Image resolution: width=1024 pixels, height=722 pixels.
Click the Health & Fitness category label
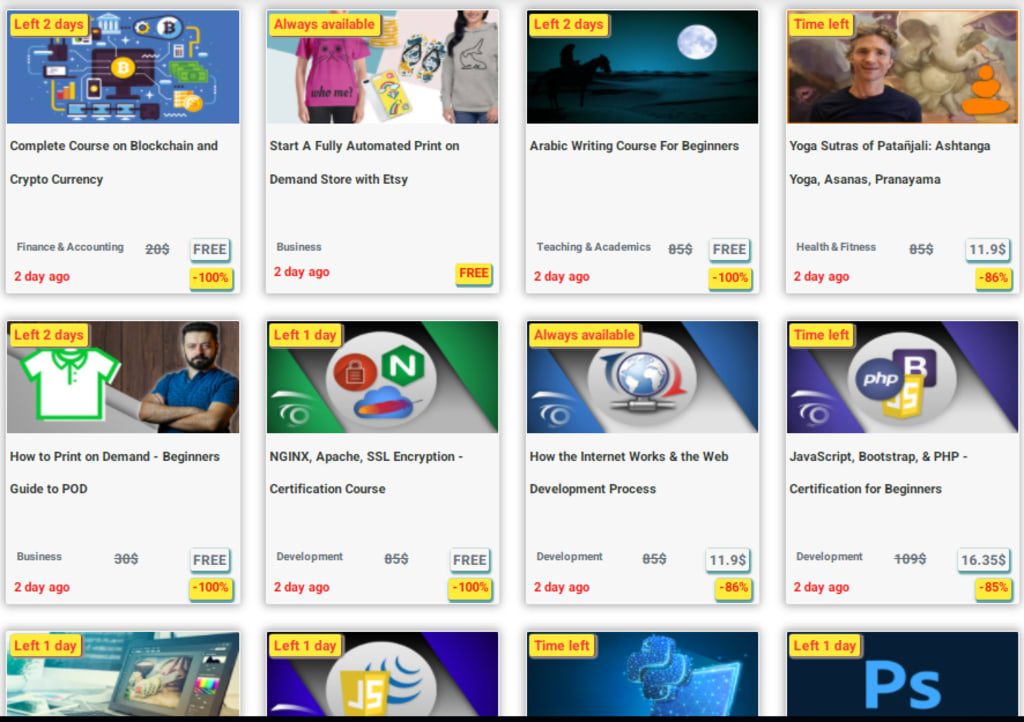tap(835, 247)
